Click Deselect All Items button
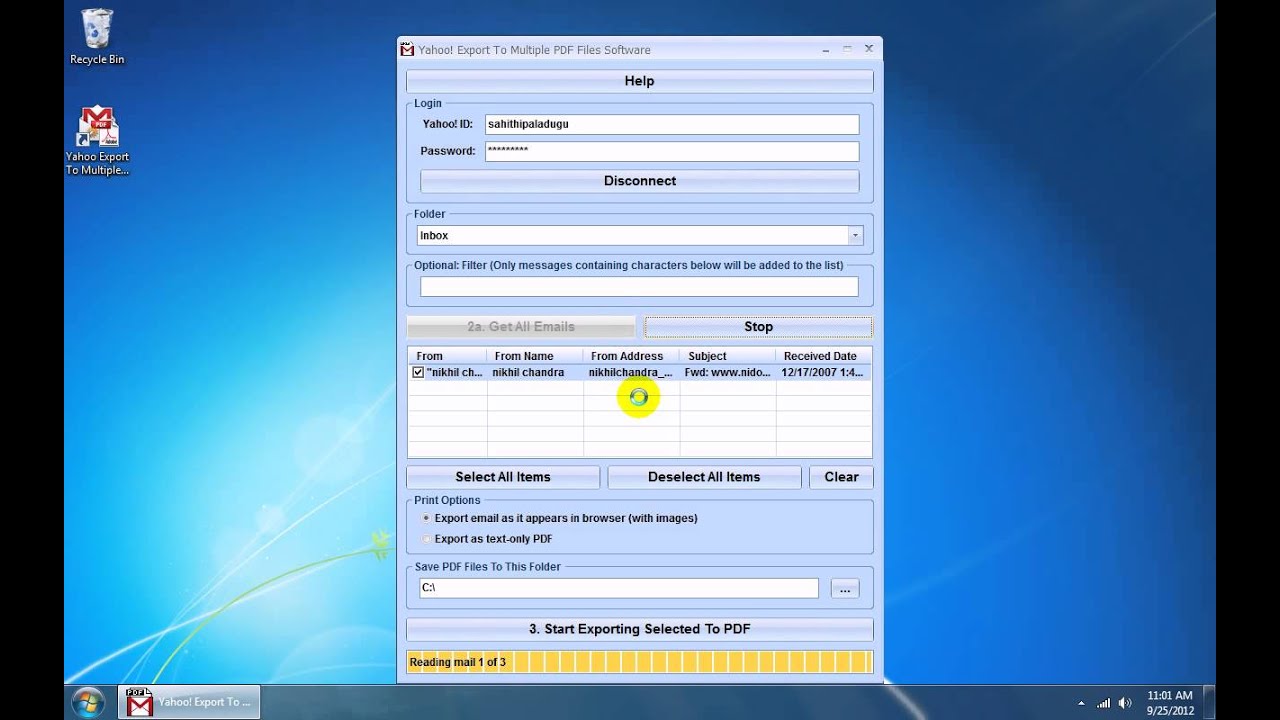Viewport: 1280px width, 720px height. pyautogui.click(x=704, y=477)
